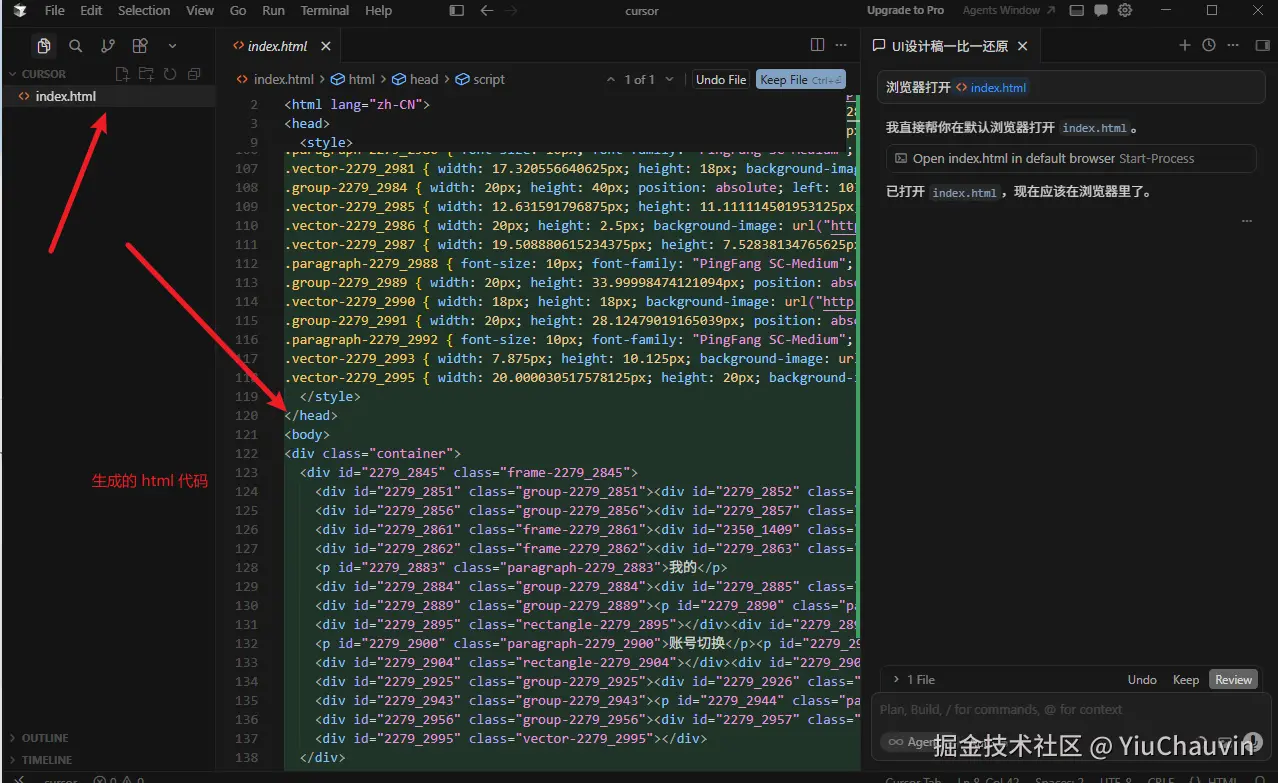Open the Terminal menu
The width and height of the screenshot is (1278, 783).
click(x=325, y=10)
